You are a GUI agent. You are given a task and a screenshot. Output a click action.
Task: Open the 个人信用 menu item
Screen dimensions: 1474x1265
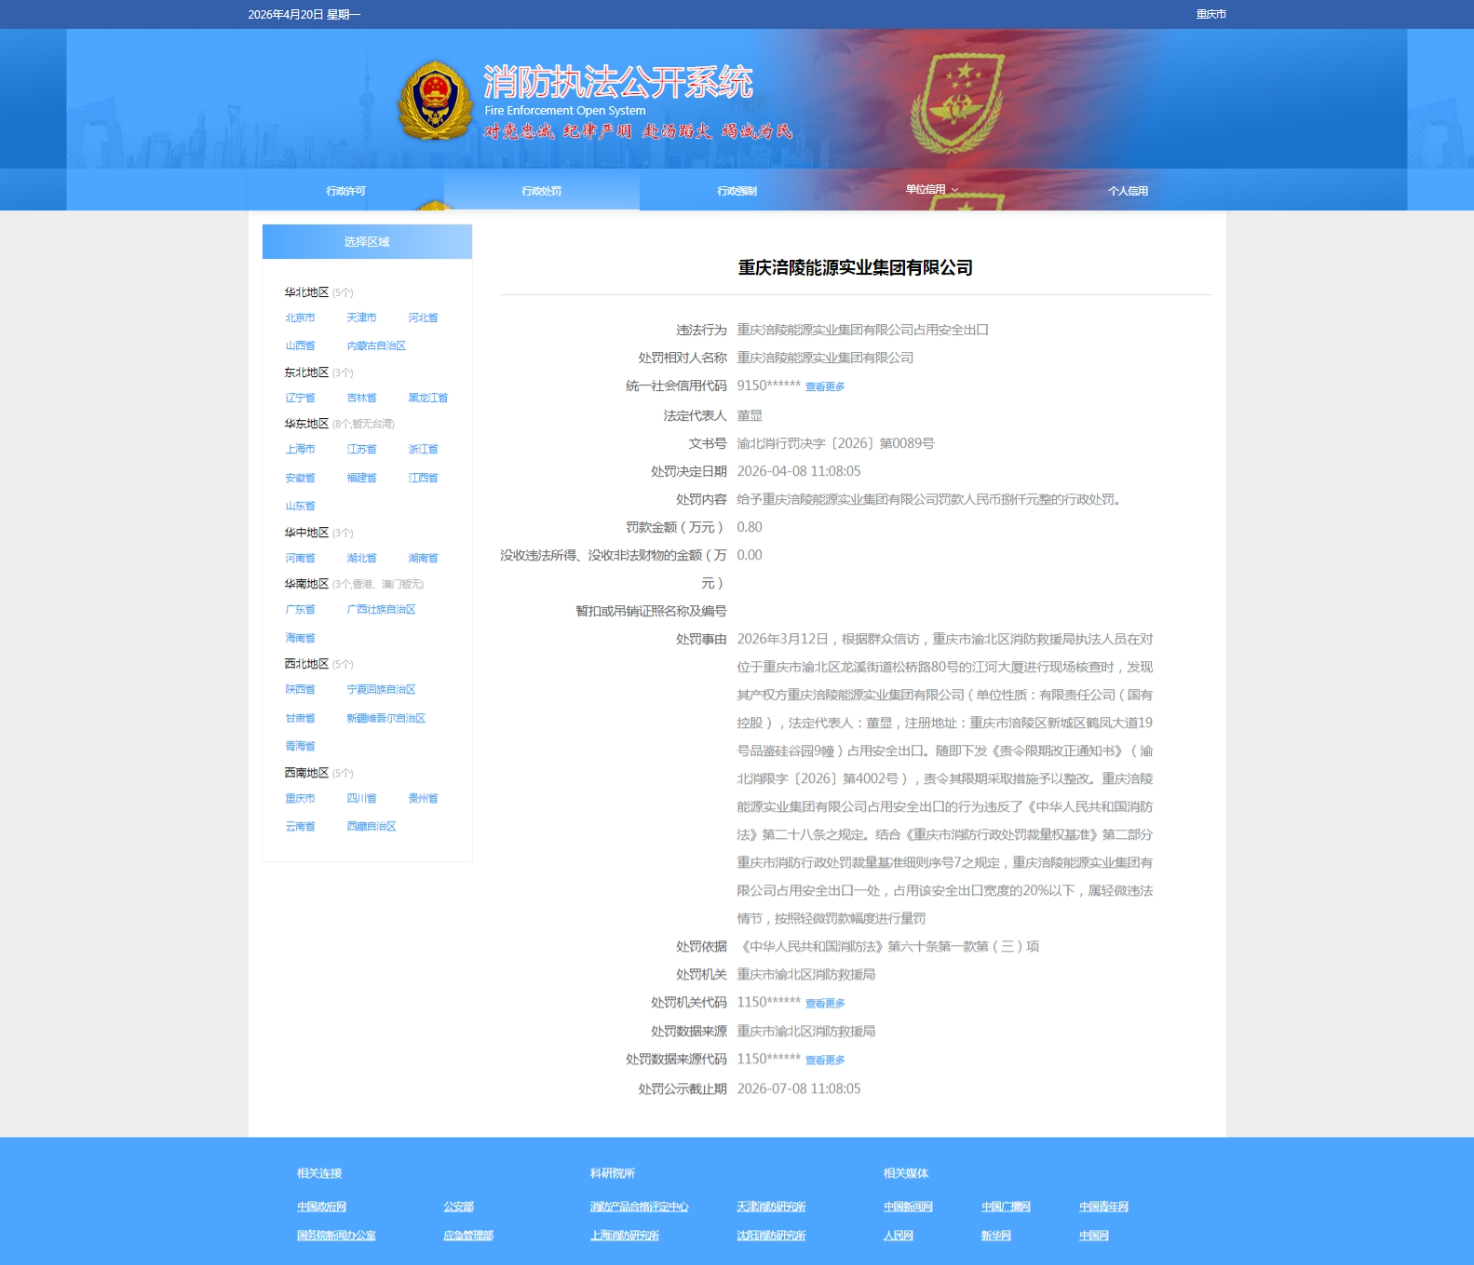click(x=1127, y=191)
